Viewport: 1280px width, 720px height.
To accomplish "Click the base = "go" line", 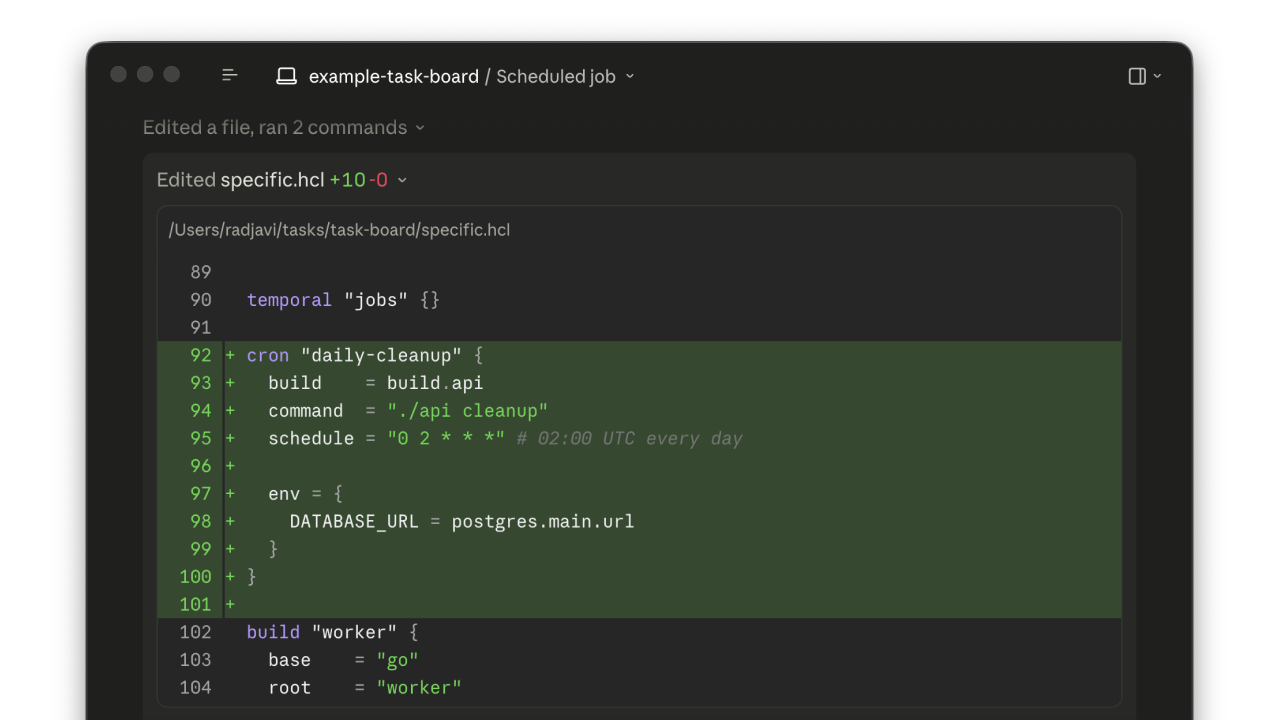I will 343,660.
